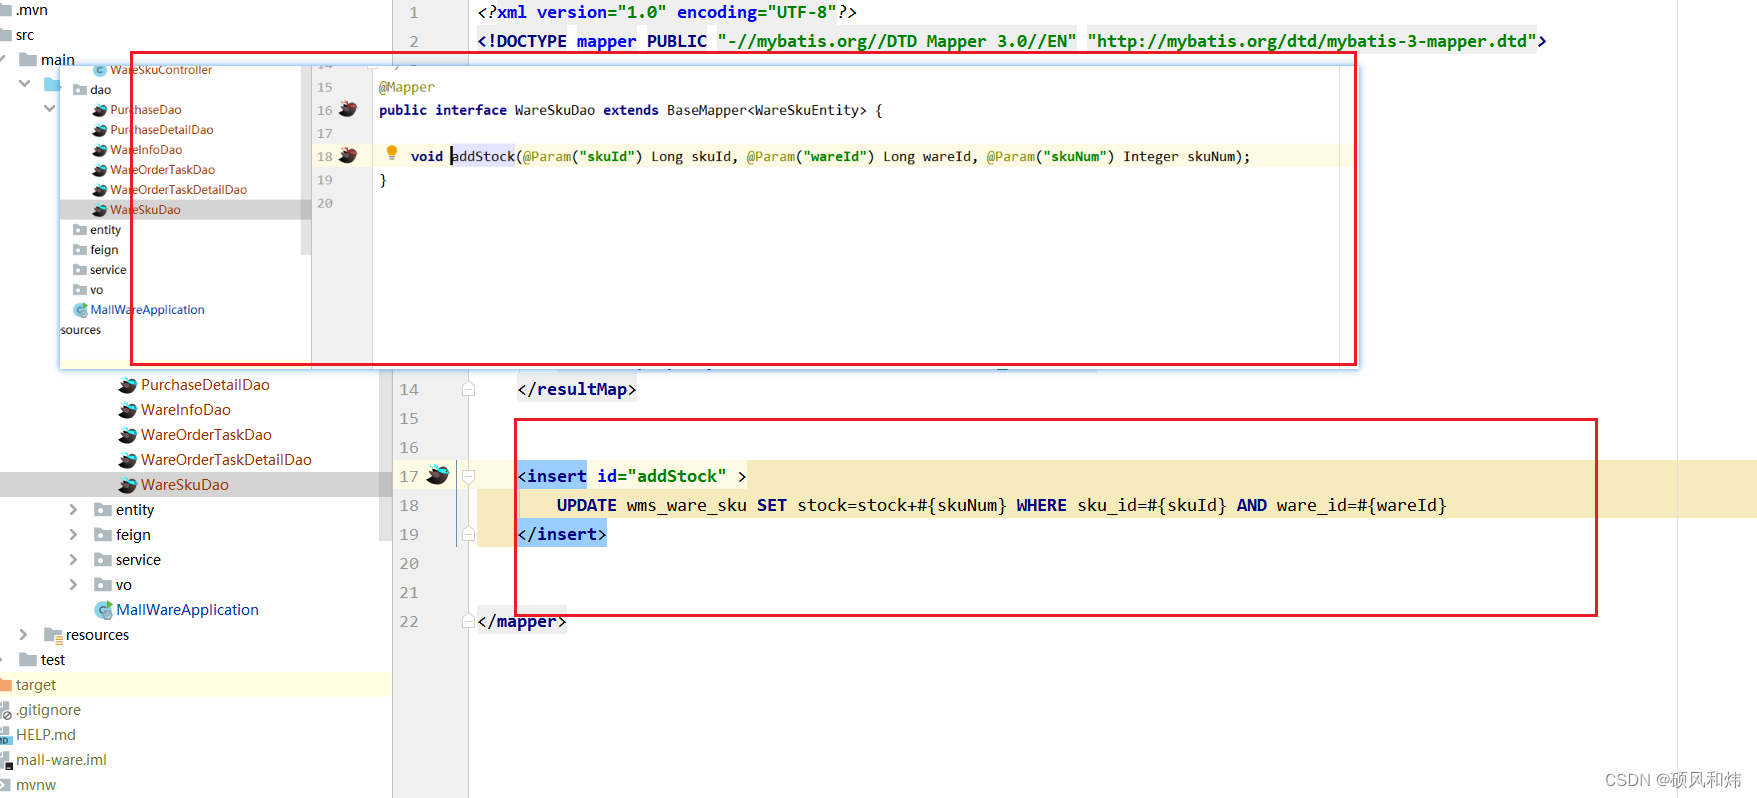1757x798 pixels.
Task: Click the UPDATE wms_ware_sku SQL statement line
Action: tap(1001, 506)
